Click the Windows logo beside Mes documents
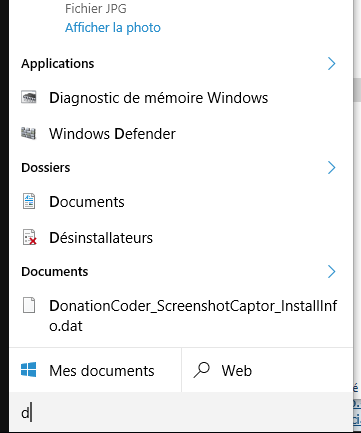 (x=29, y=370)
